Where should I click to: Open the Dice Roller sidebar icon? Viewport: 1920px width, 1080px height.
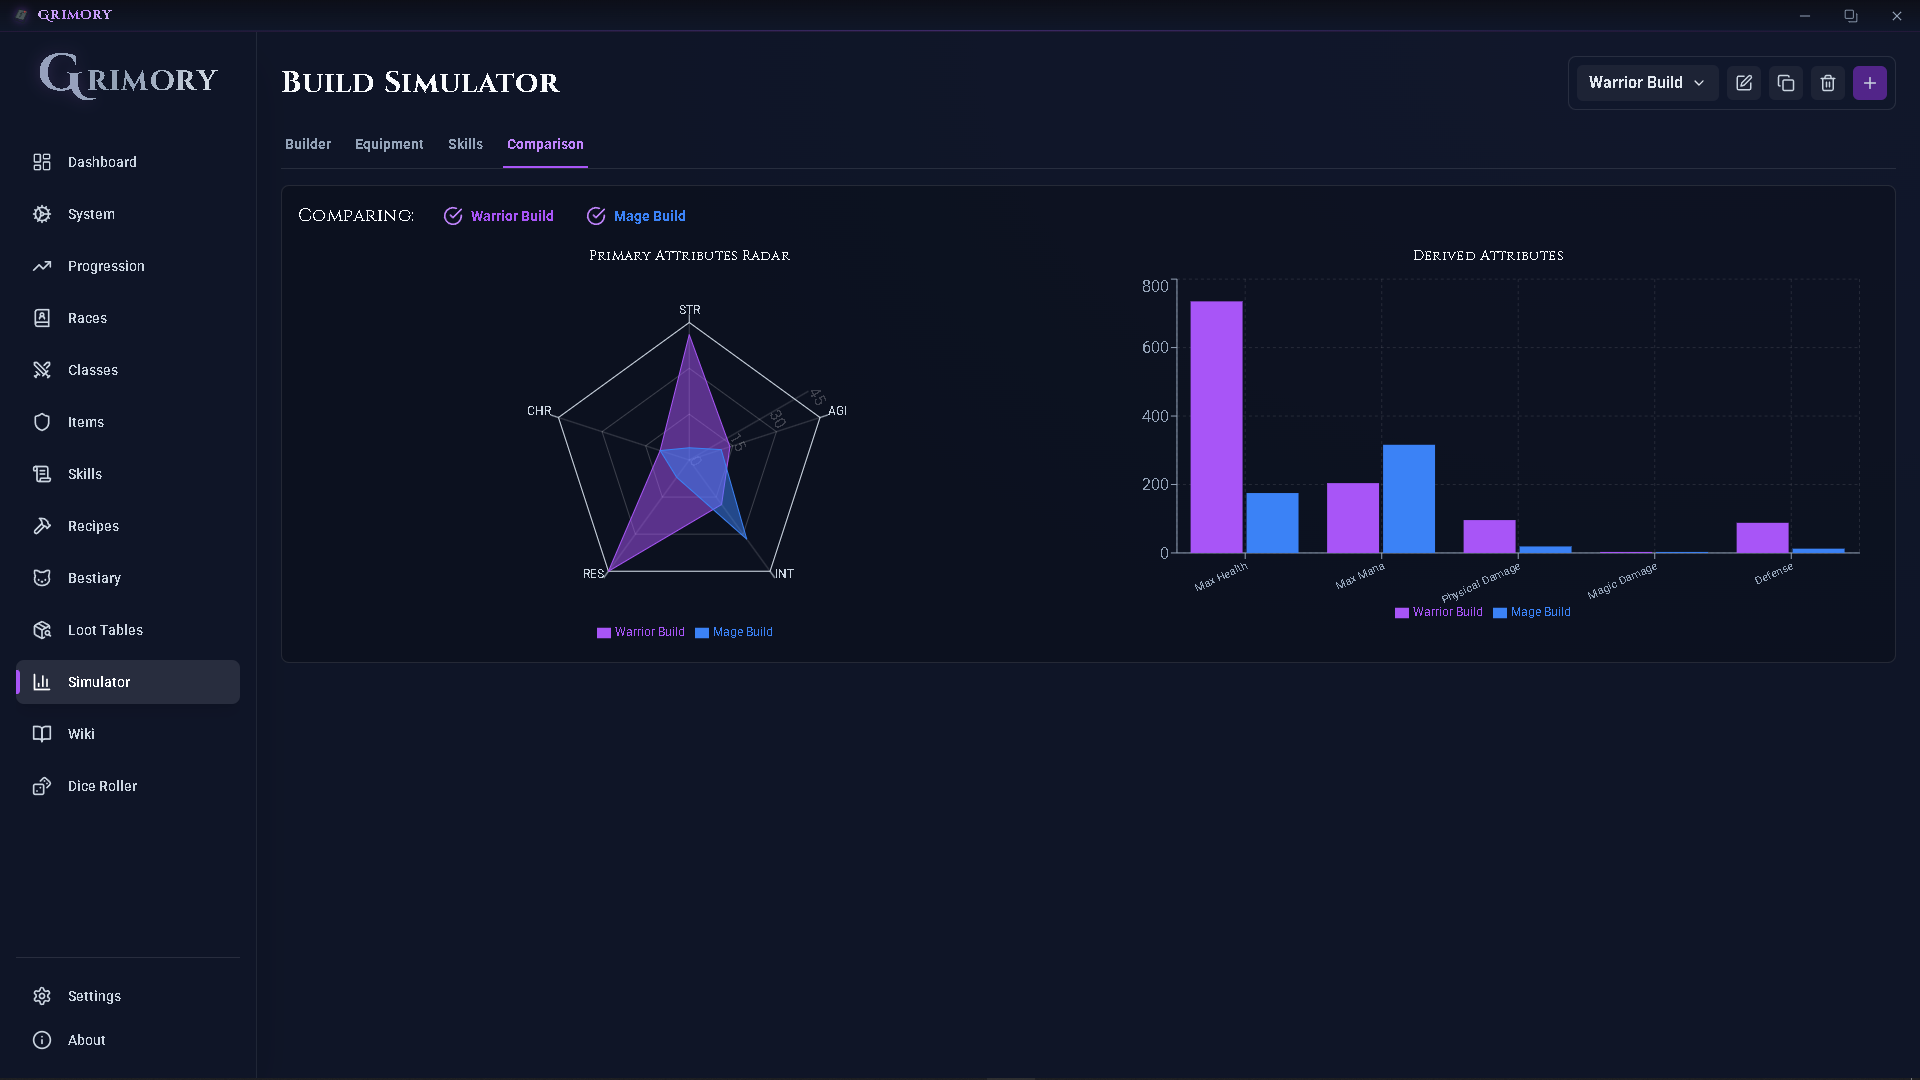click(x=42, y=786)
